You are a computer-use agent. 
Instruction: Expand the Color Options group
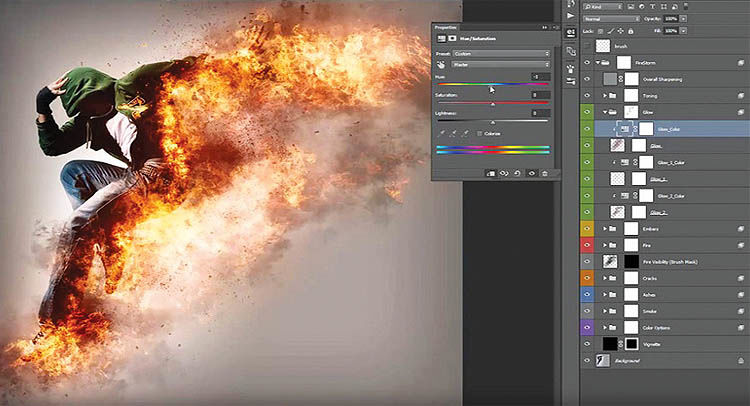coord(605,328)
